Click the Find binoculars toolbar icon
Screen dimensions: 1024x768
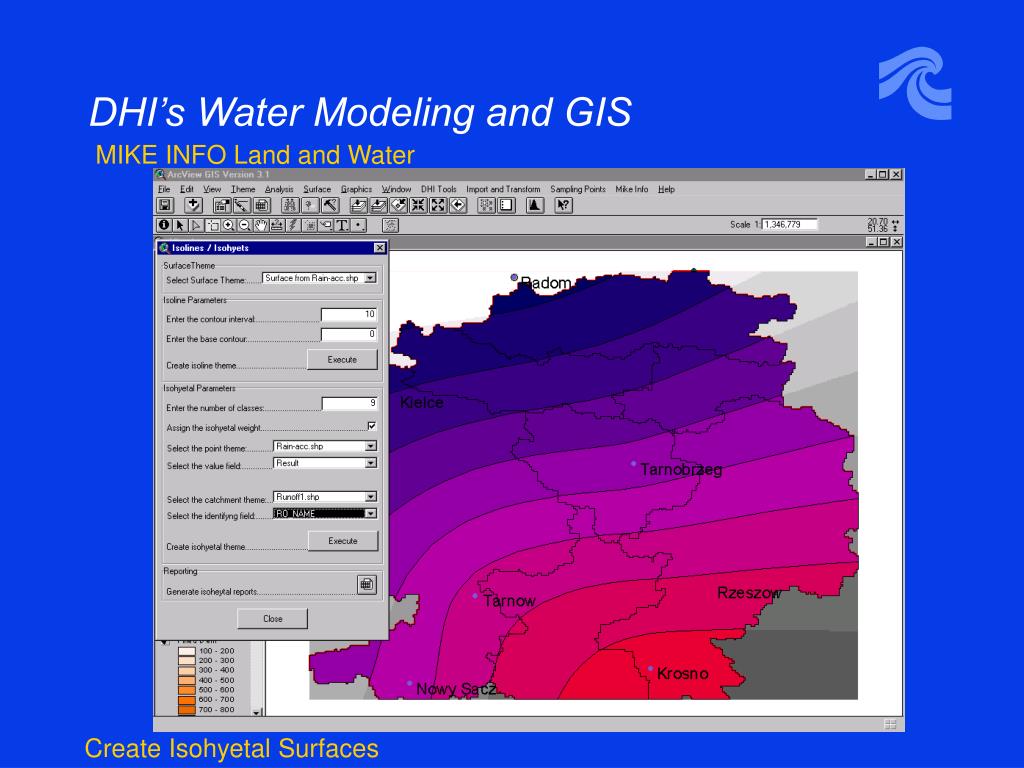(x=290, y=205)
